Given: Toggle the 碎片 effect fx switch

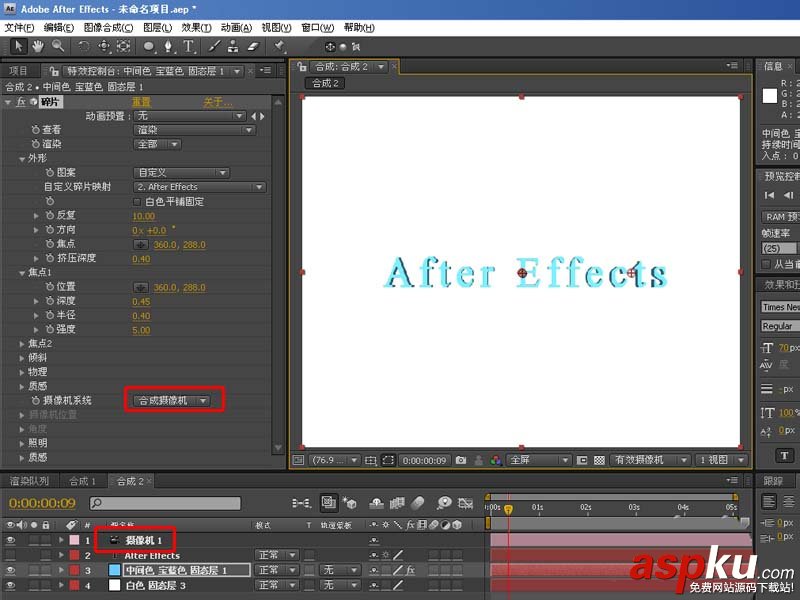Looking at the screenshot, I should point(21,102).
